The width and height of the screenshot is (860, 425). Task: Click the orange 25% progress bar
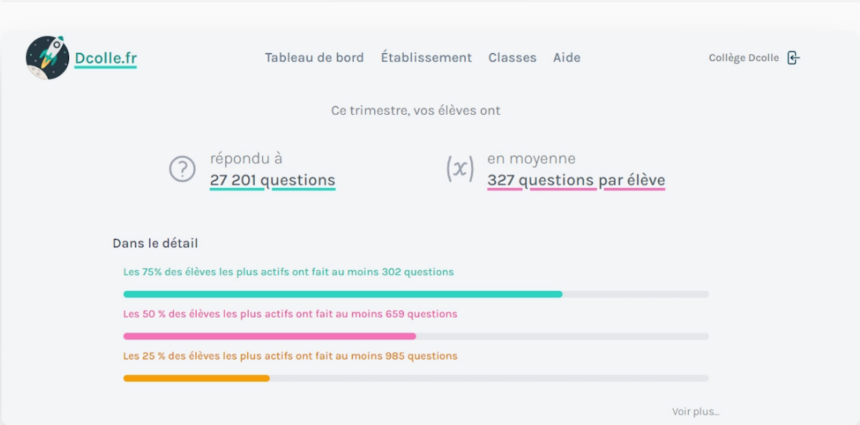coord(416,378)
